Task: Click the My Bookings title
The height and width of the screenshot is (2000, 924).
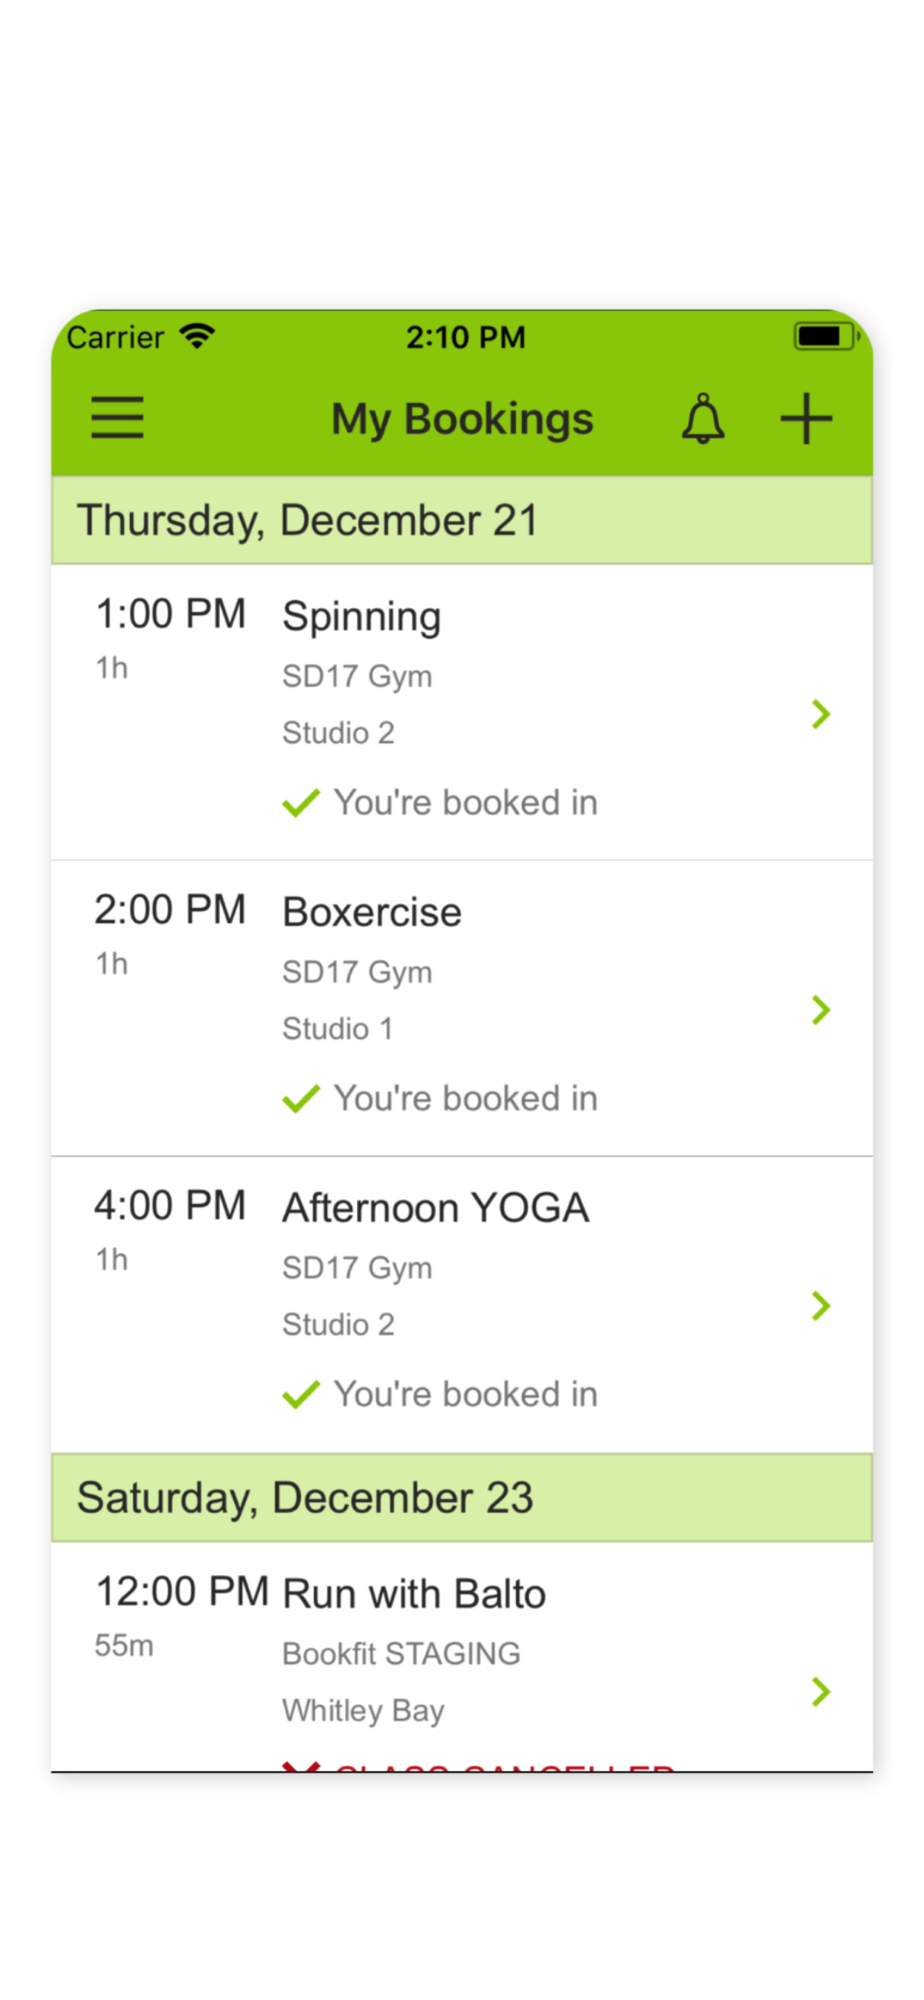Action: click(462, 419)
